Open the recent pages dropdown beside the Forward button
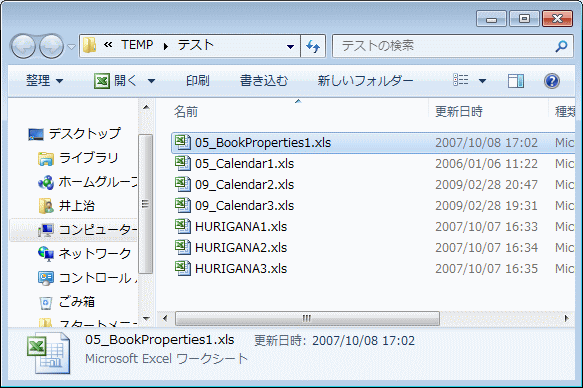This screenshot has width=583, height=388. coord(71,47)
